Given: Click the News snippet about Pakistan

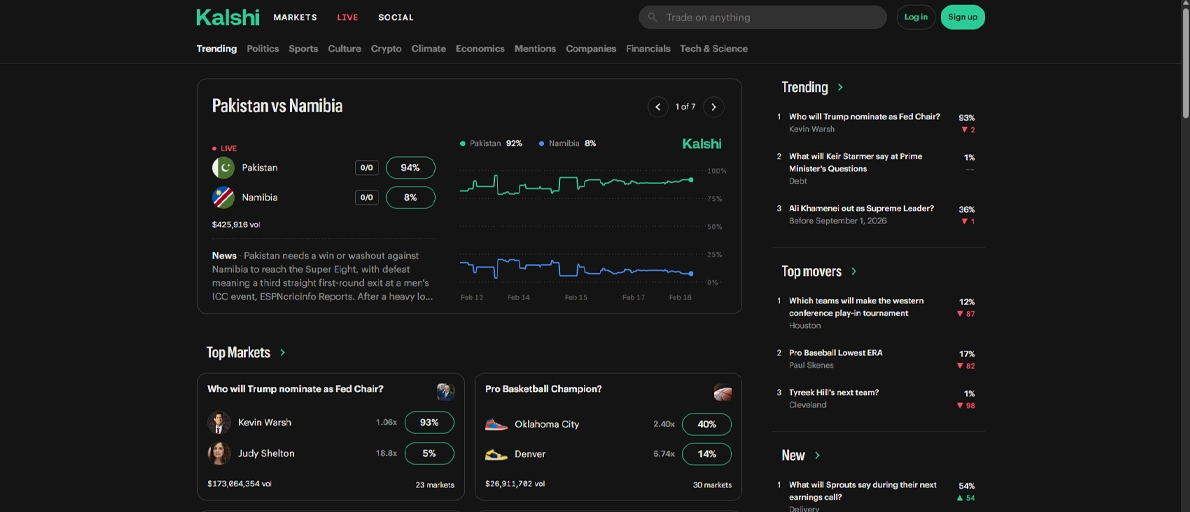Looking at the screenshot, I should click(x=323, y=276).
